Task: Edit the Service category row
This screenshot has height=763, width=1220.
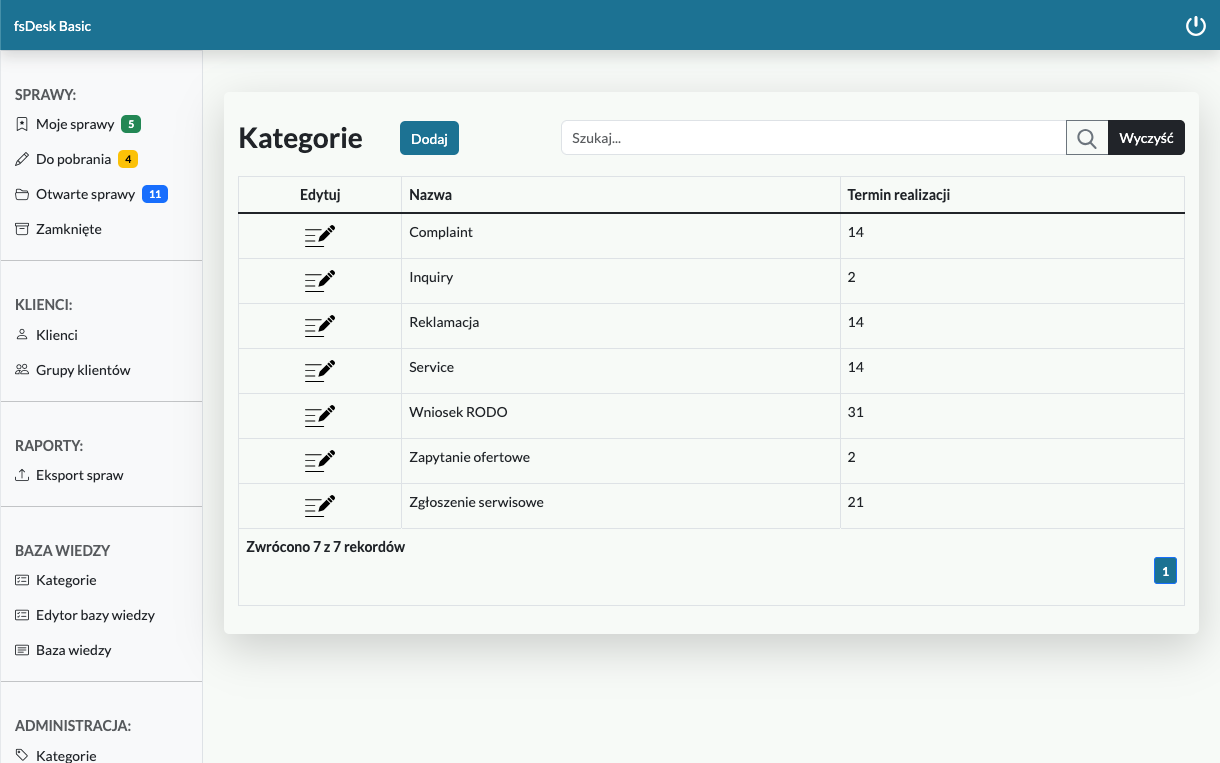Action: click(x=320, y=370)
